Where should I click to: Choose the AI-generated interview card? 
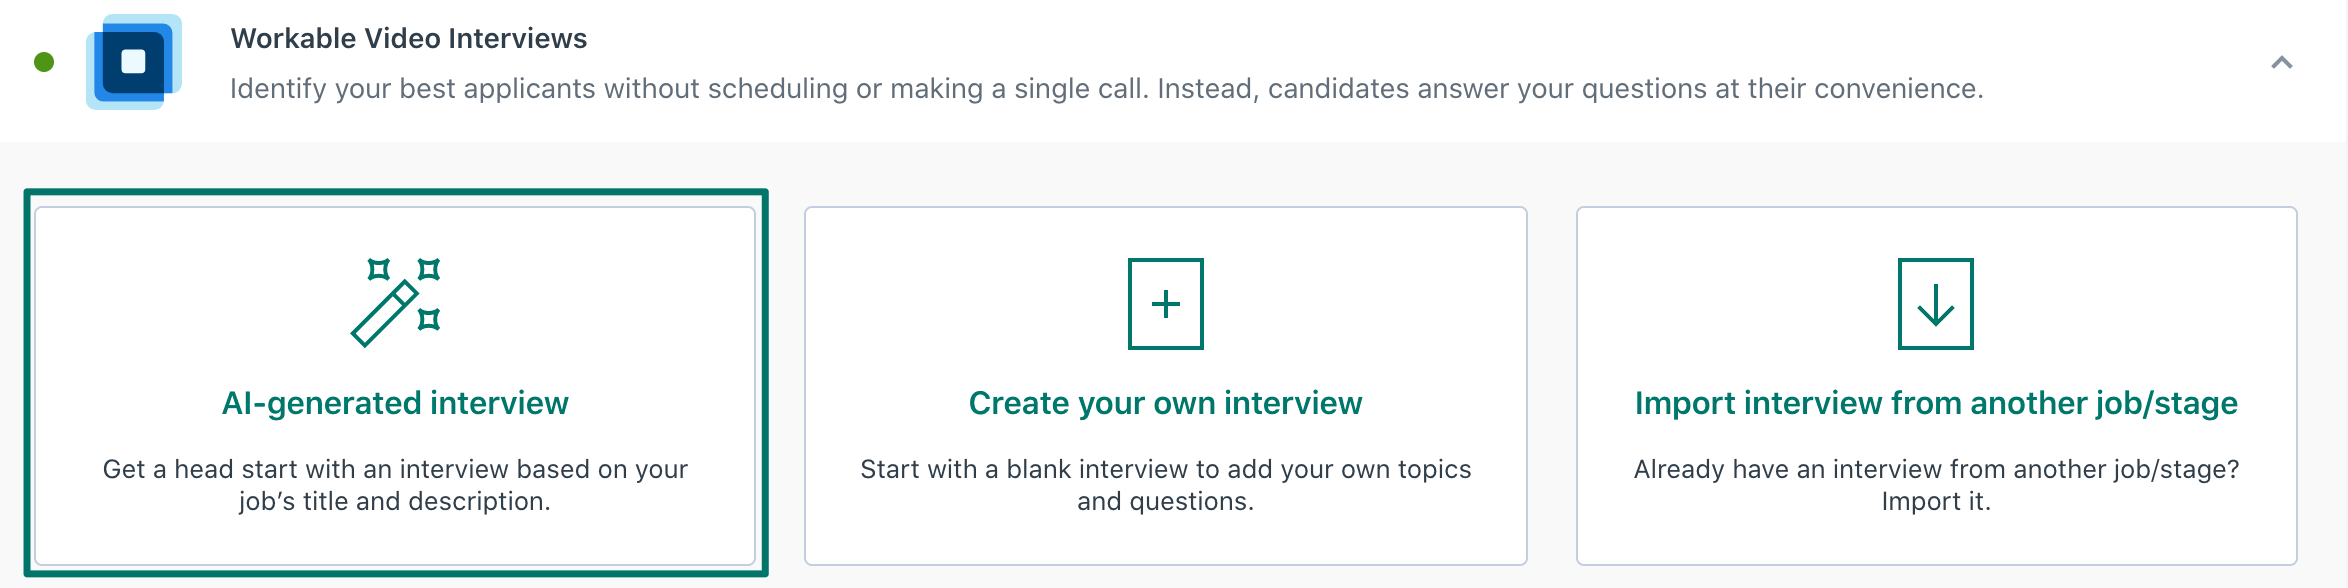pos(395,385)
